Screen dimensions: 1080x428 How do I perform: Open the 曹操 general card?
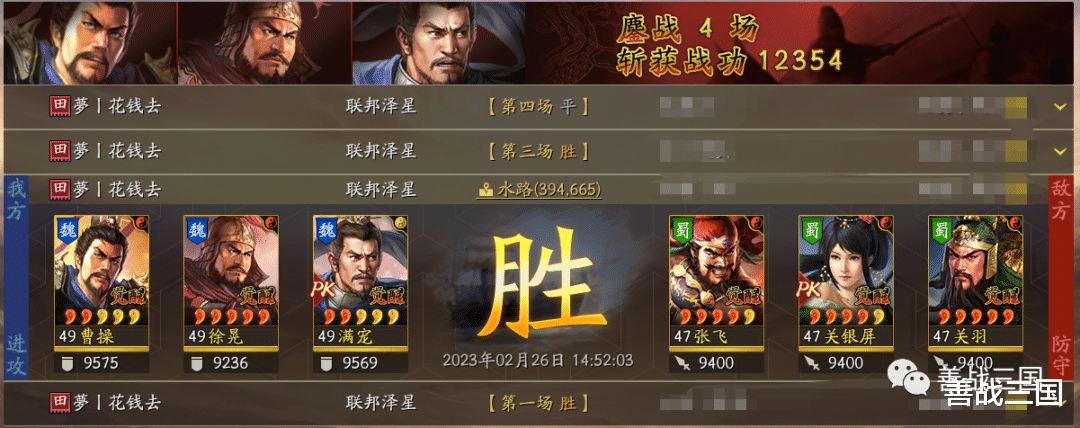tap(101, 283)
